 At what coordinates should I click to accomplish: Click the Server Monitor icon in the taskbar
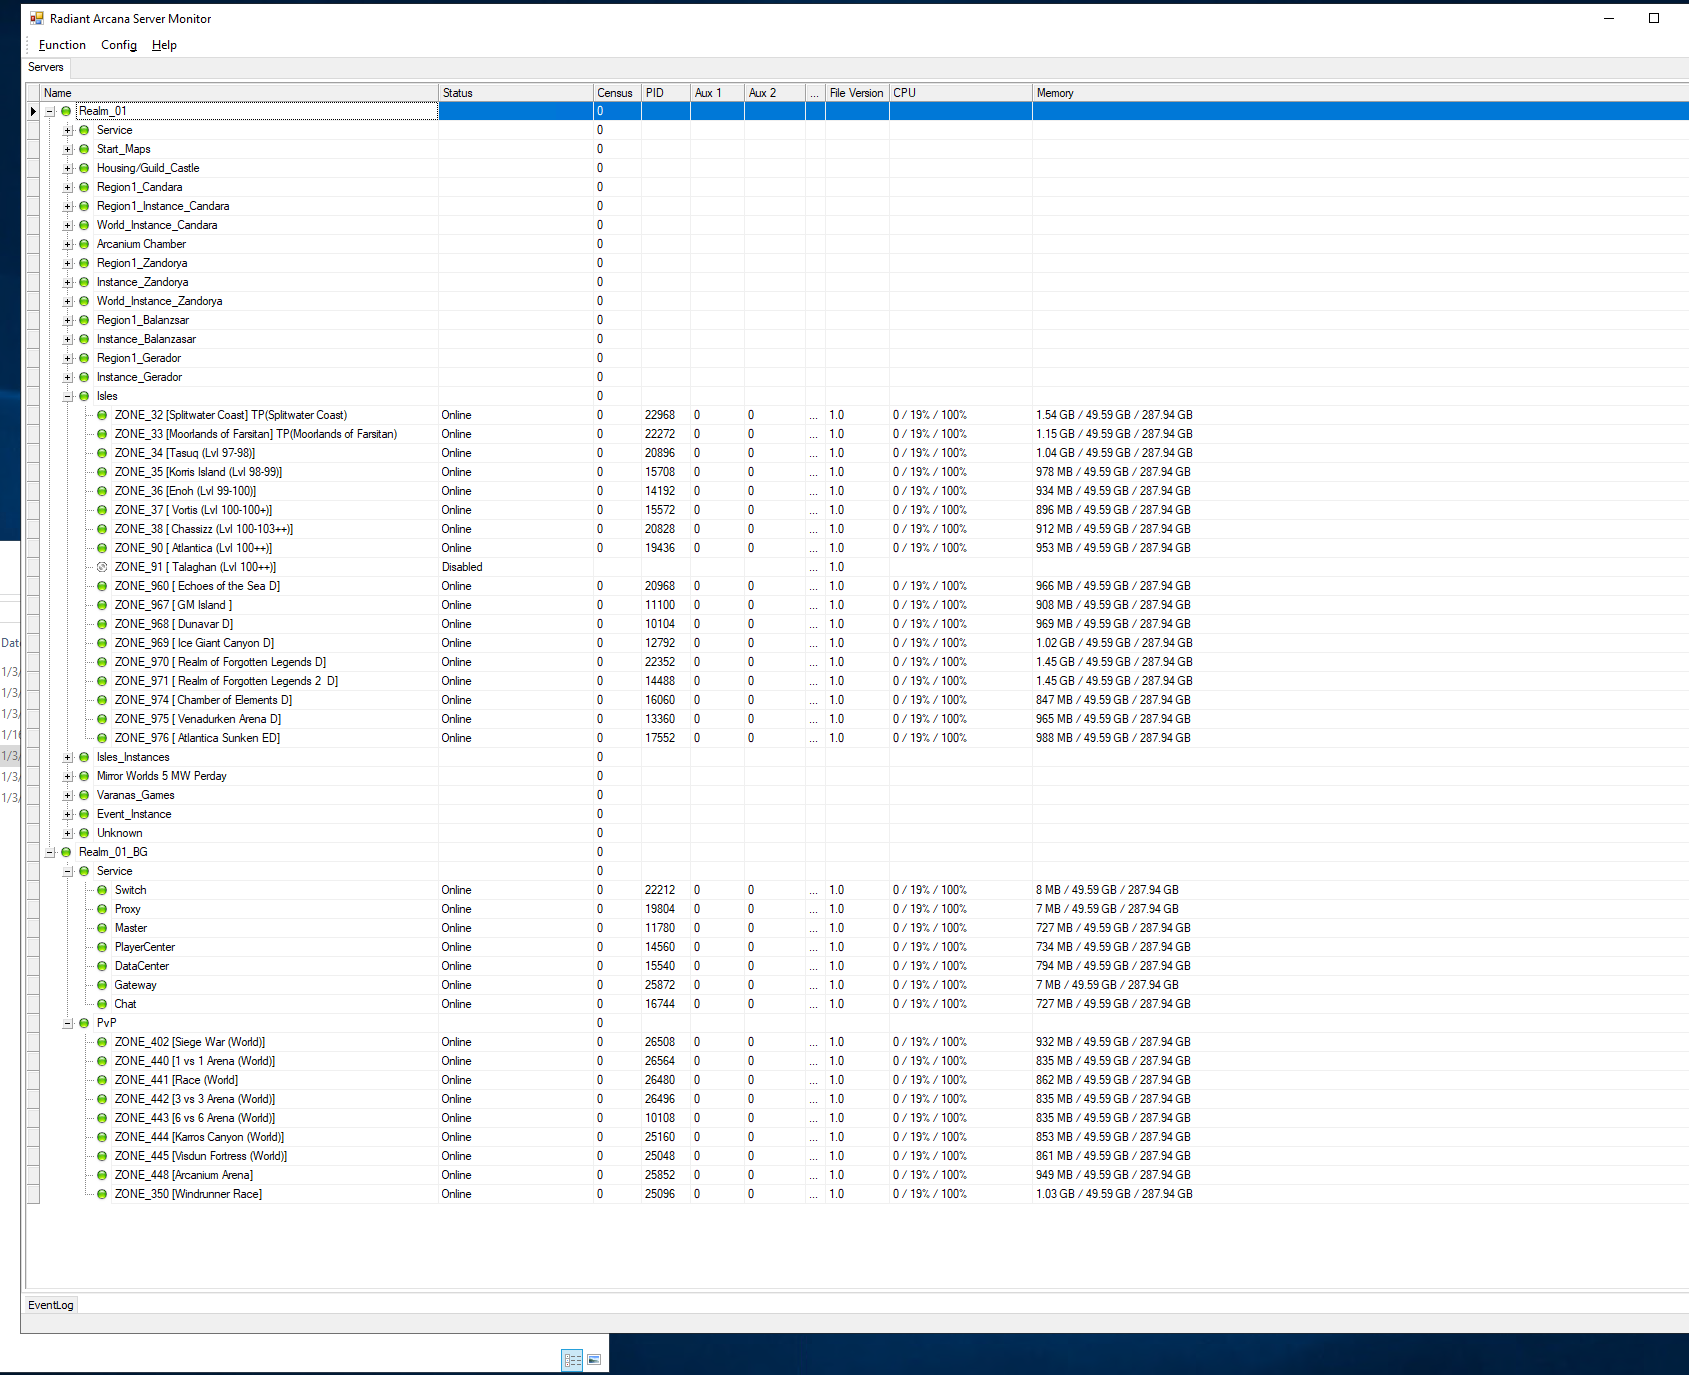573,1360
